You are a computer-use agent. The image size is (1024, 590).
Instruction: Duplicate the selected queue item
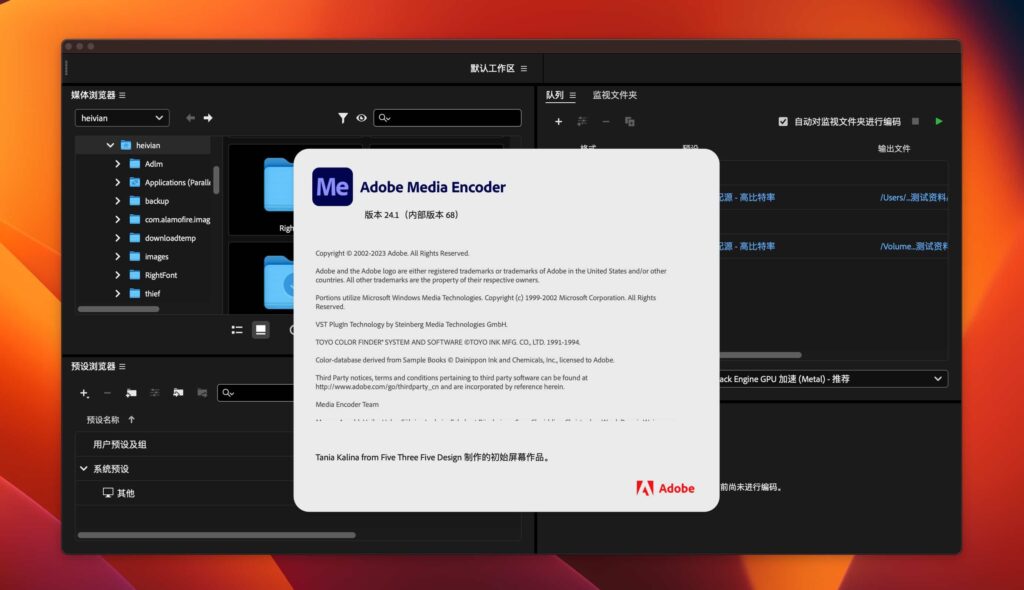pos(631,121)
